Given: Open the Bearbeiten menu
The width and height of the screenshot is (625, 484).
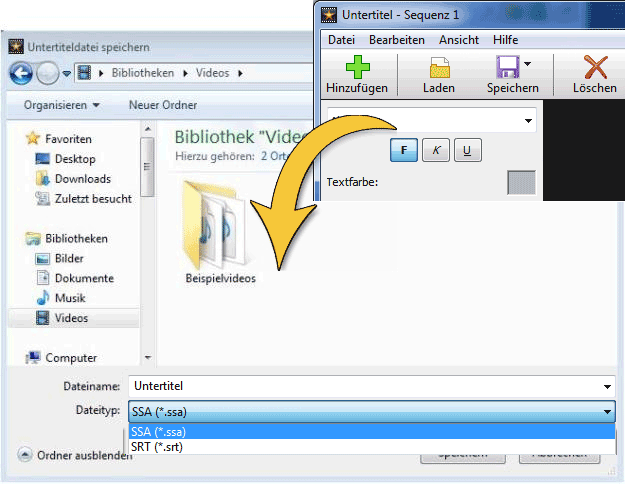Looking at the screenshot, I should (396, 40).
